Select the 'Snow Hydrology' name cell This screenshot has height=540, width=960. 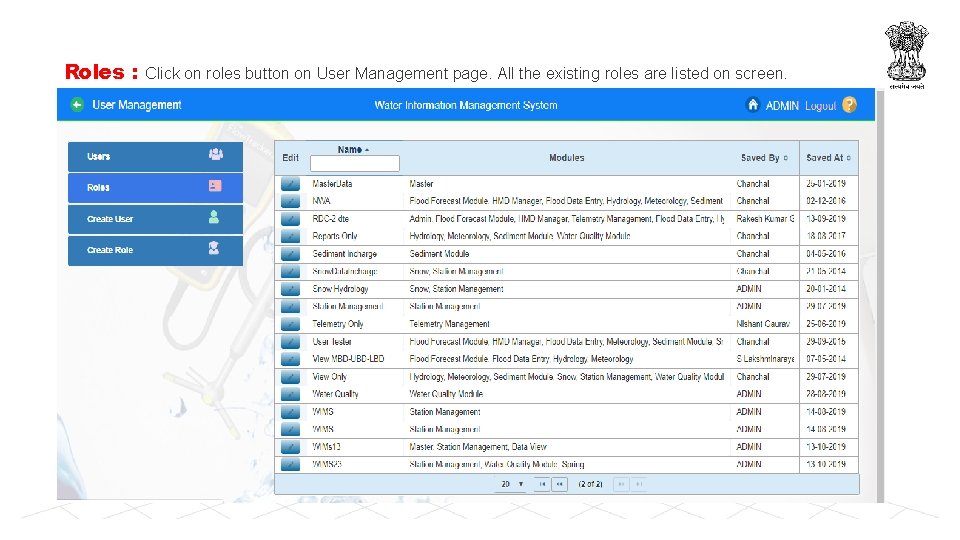point(340,289)
